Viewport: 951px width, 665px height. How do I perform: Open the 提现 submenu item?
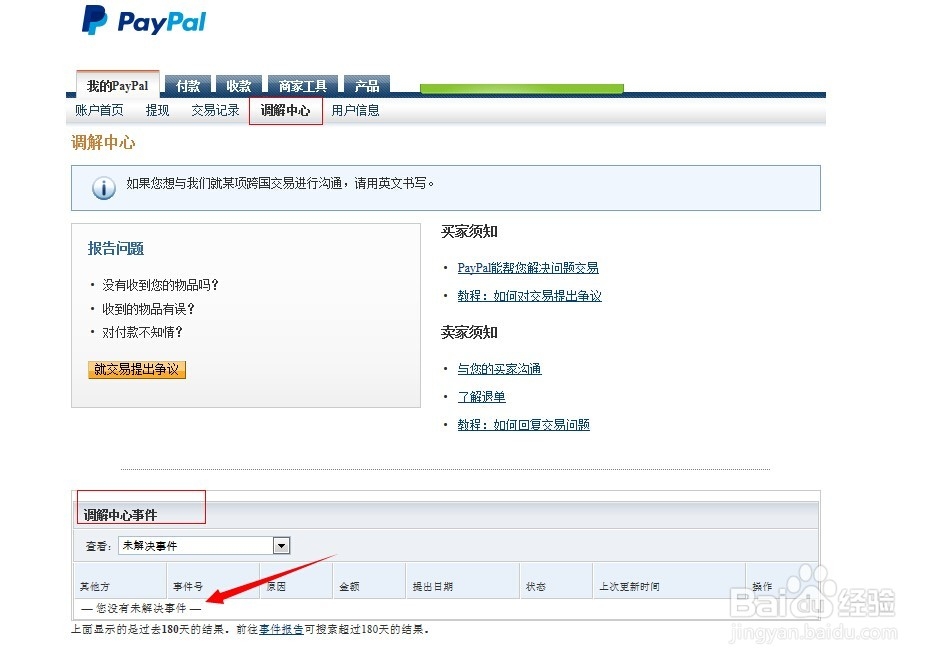click(x=158, y=110)
